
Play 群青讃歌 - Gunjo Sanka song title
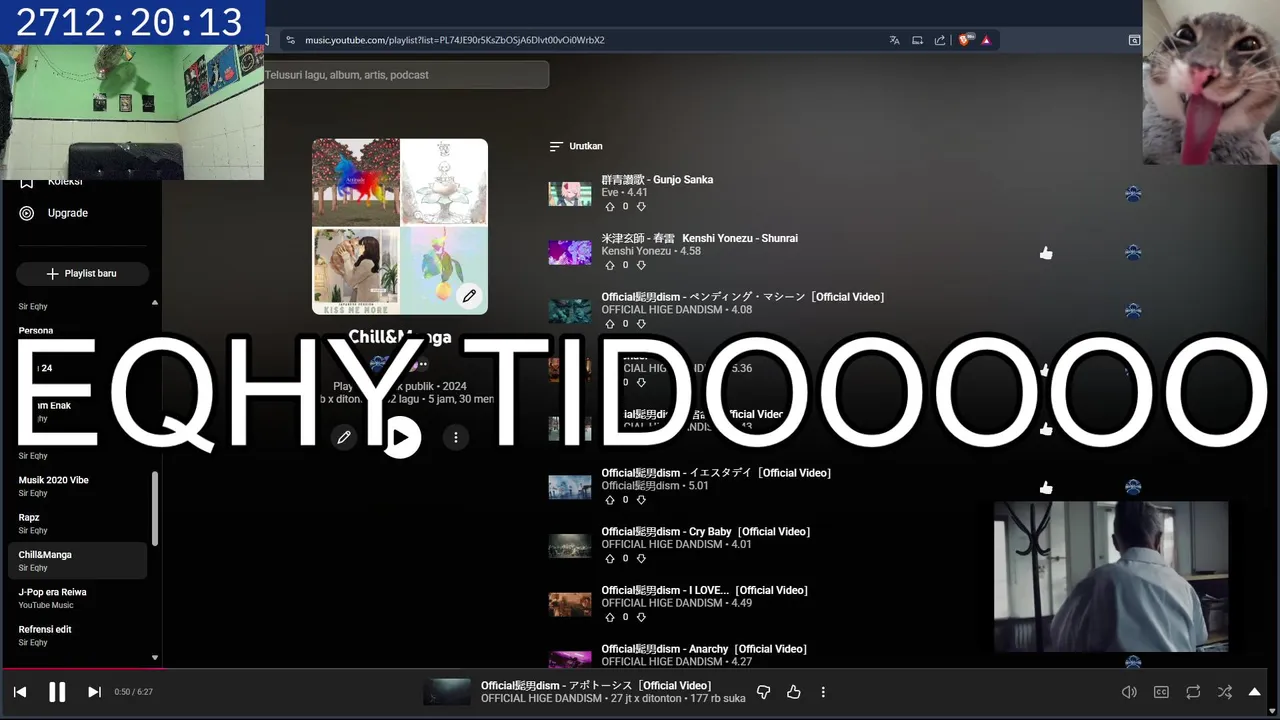pos(657,180)
